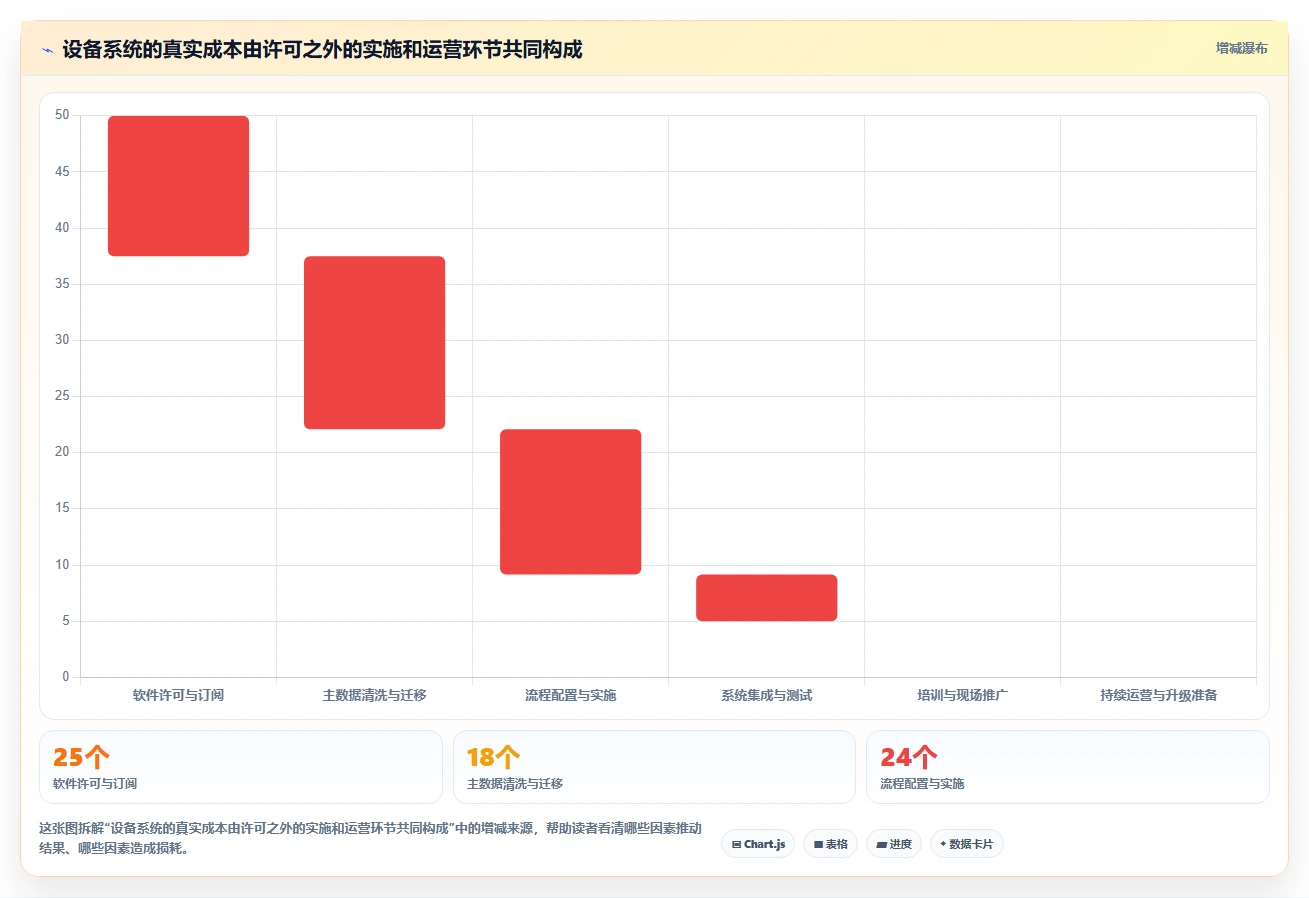Click x-axis label 流程配置与实施
The image size is (1309, 898).
pyautogui.click(x=570, y=695)
